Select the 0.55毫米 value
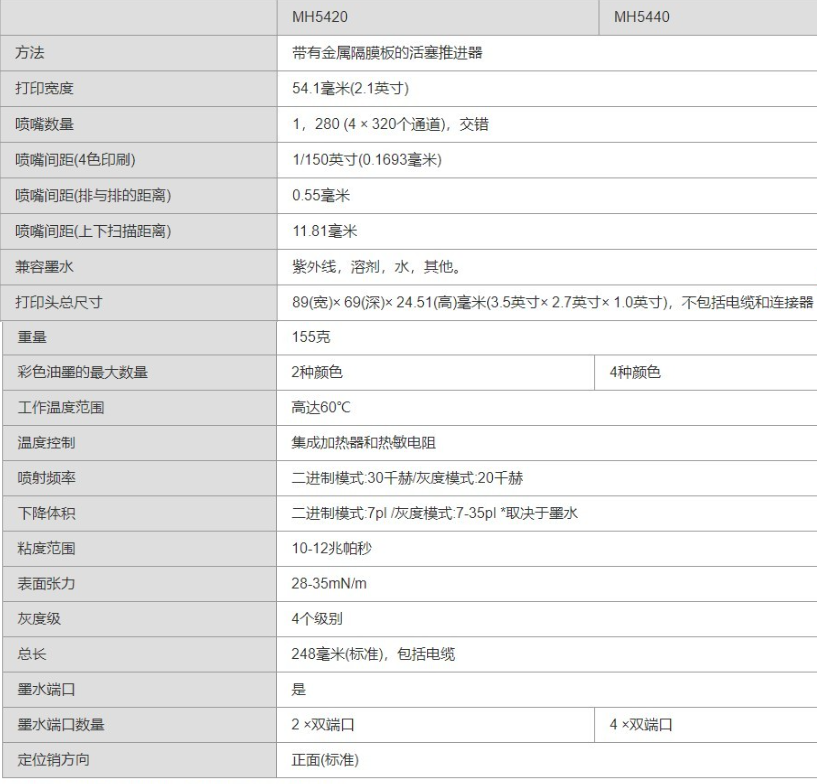 coord(321,195)
